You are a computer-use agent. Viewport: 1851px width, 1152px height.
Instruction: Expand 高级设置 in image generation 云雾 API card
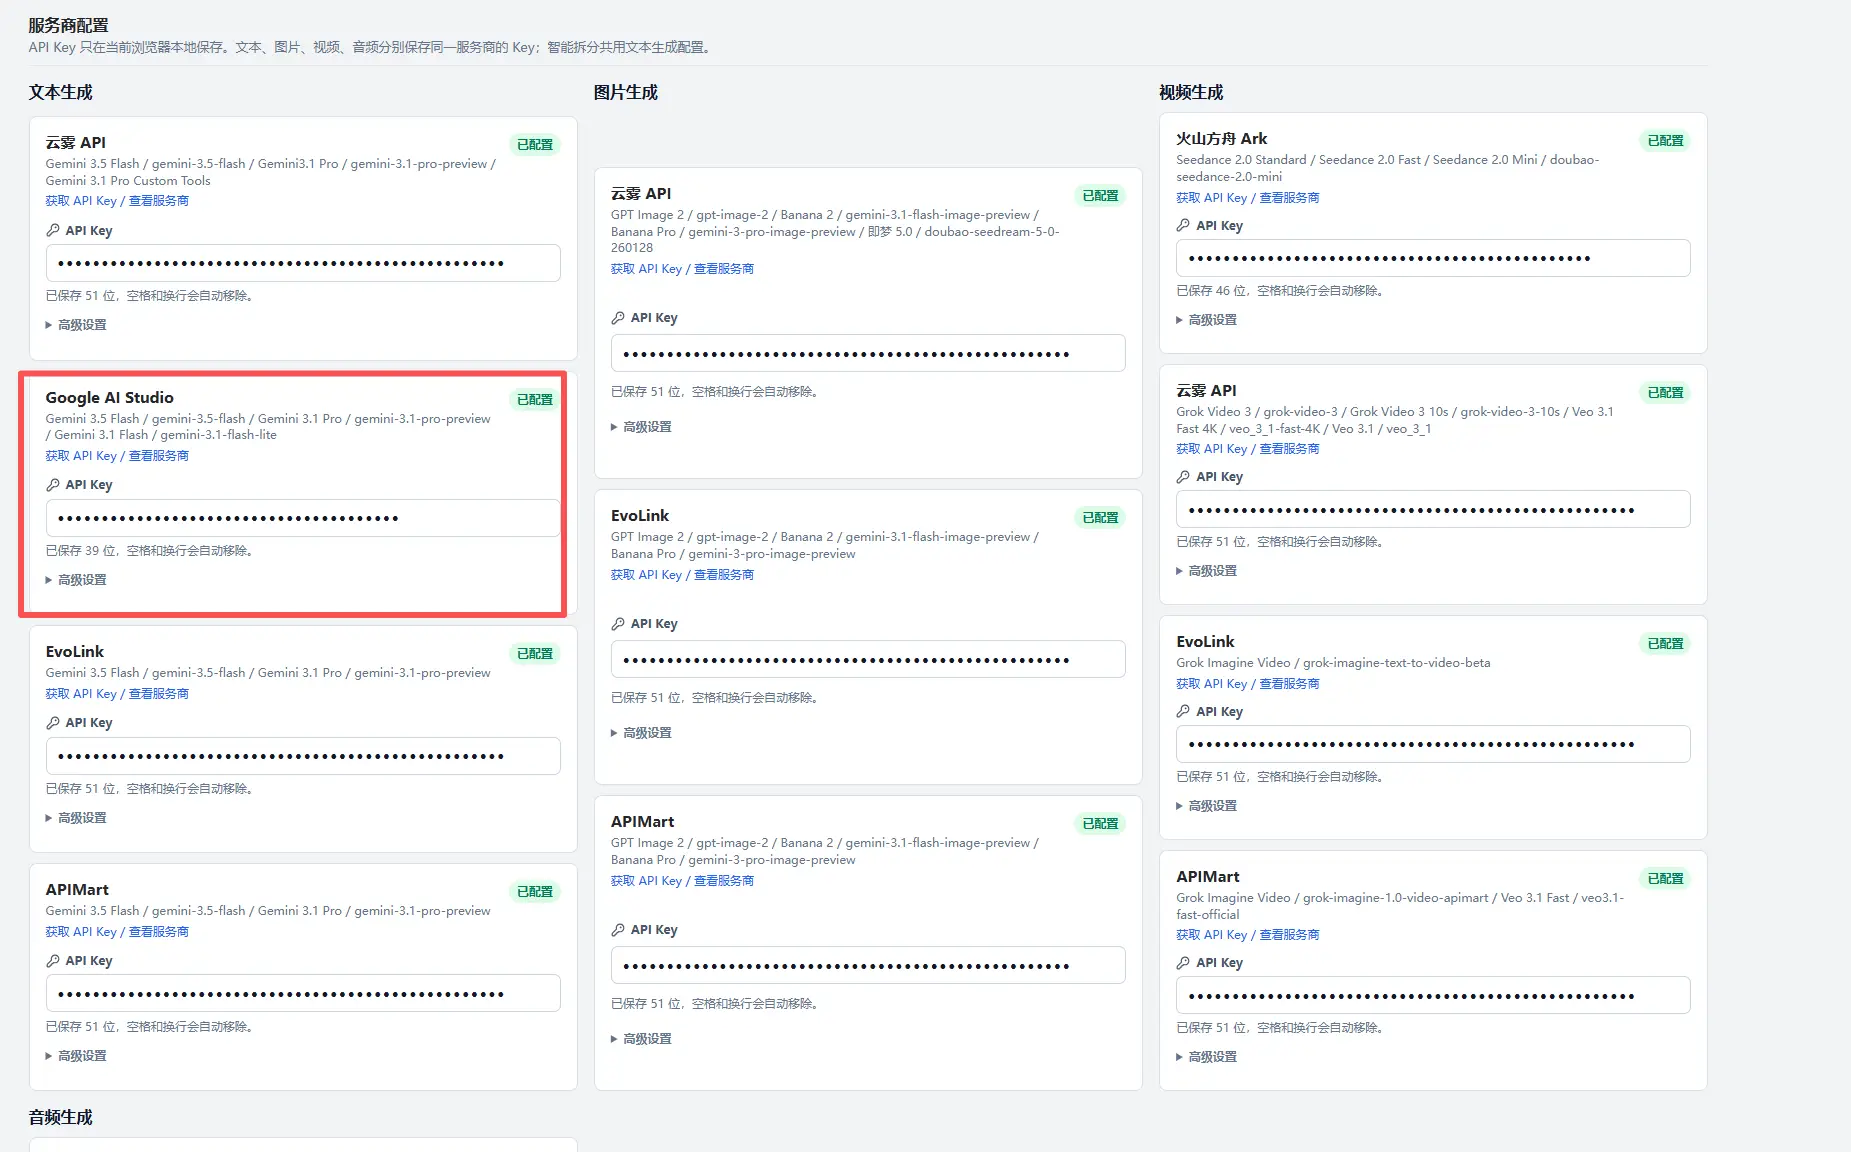tap(641, 426)
